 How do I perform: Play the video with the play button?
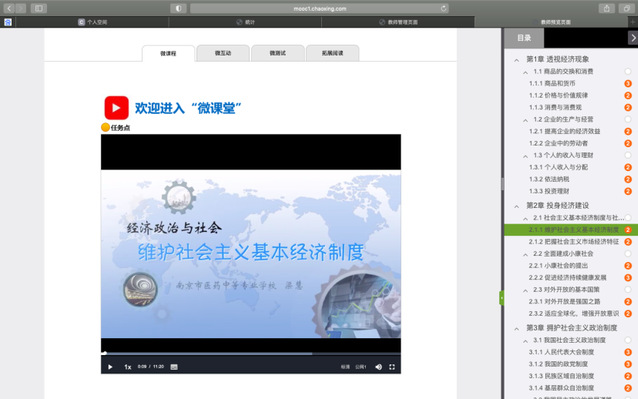(110, 367)
